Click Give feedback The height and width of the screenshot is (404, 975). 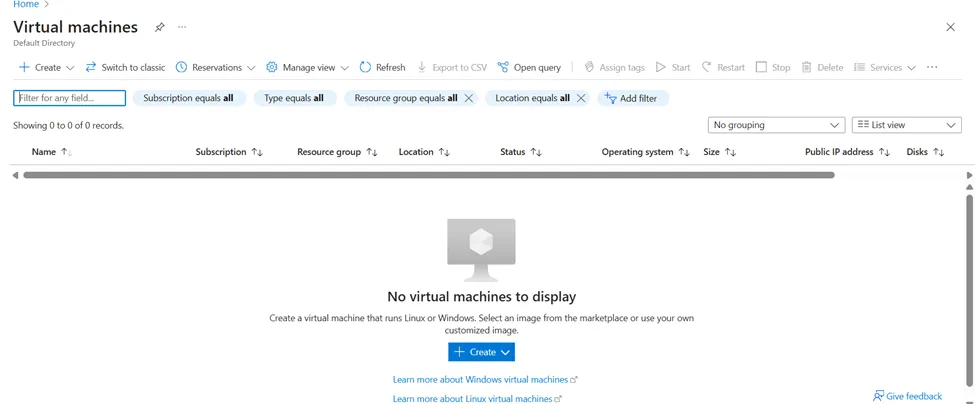[x=907, y=396]
